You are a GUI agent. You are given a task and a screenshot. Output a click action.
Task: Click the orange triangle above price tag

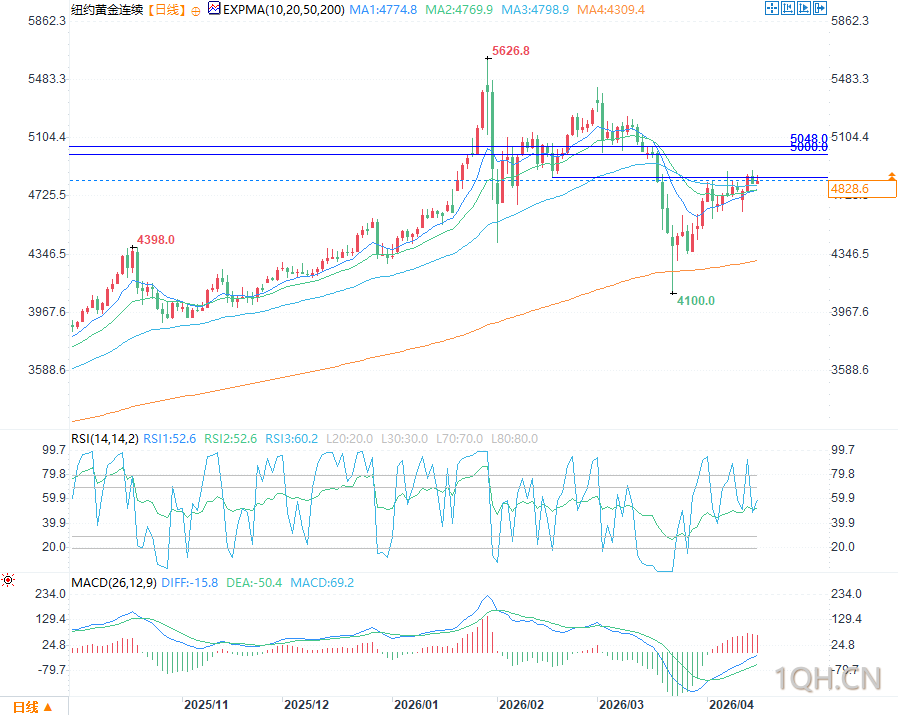pos(892,175)
